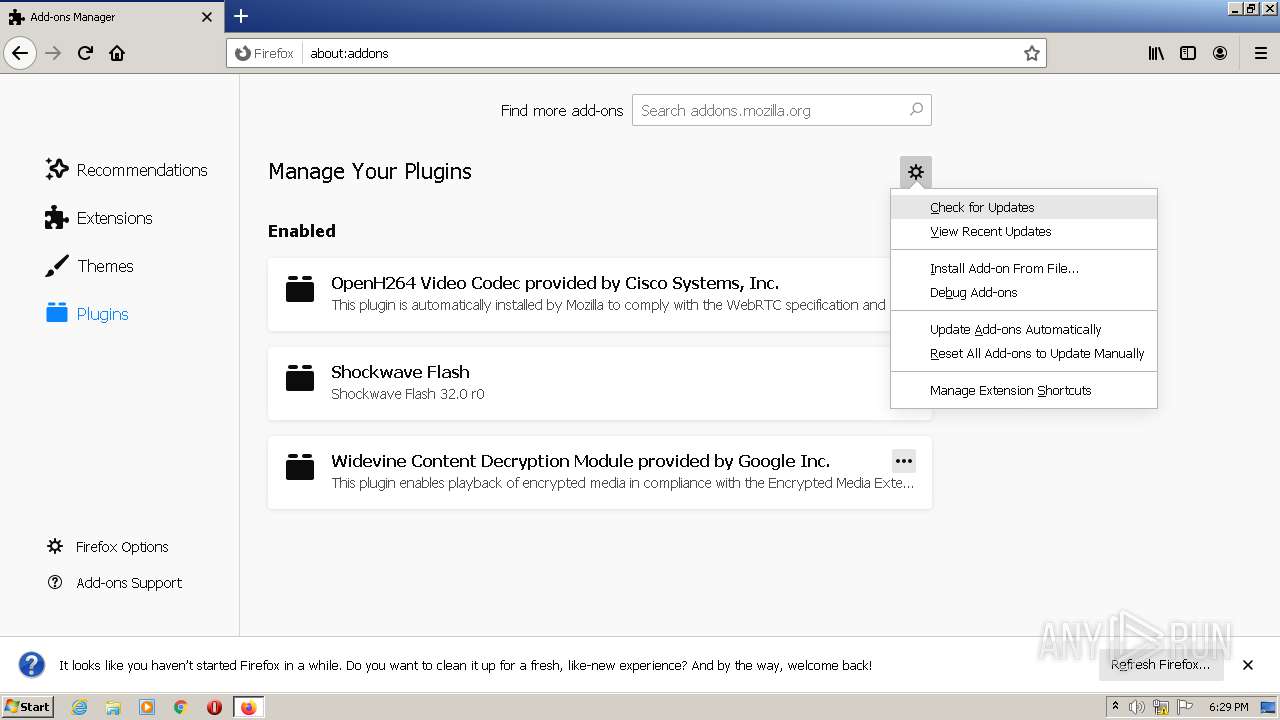The height and width of the screenshot is (720, 1280).
Task: Open File Explorer from taskbar
Action: point(113,707)
